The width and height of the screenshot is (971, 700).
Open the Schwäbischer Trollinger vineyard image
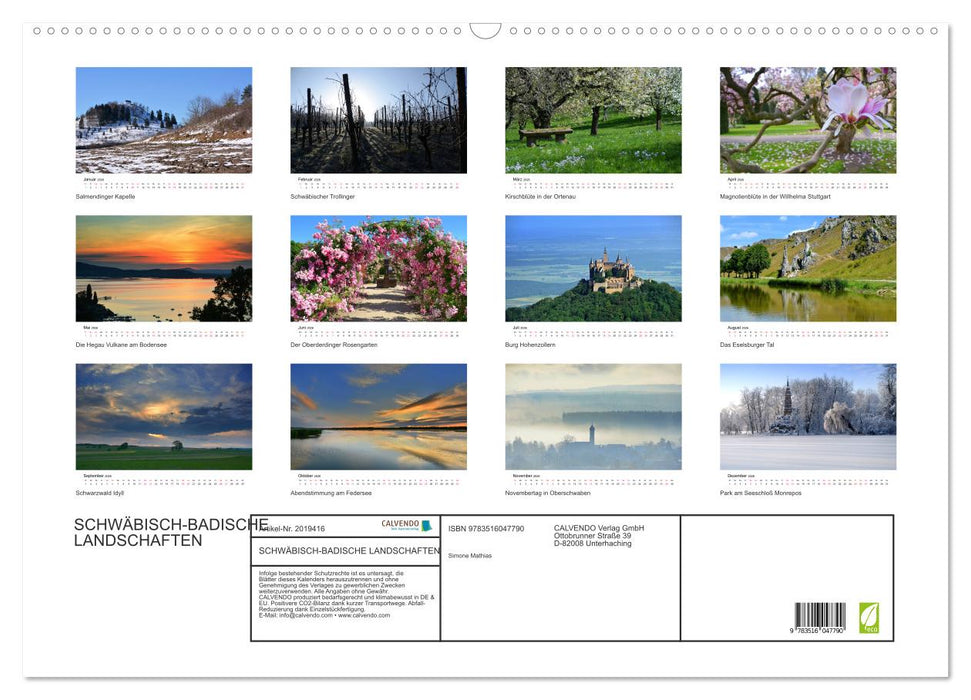pos(377,119)
